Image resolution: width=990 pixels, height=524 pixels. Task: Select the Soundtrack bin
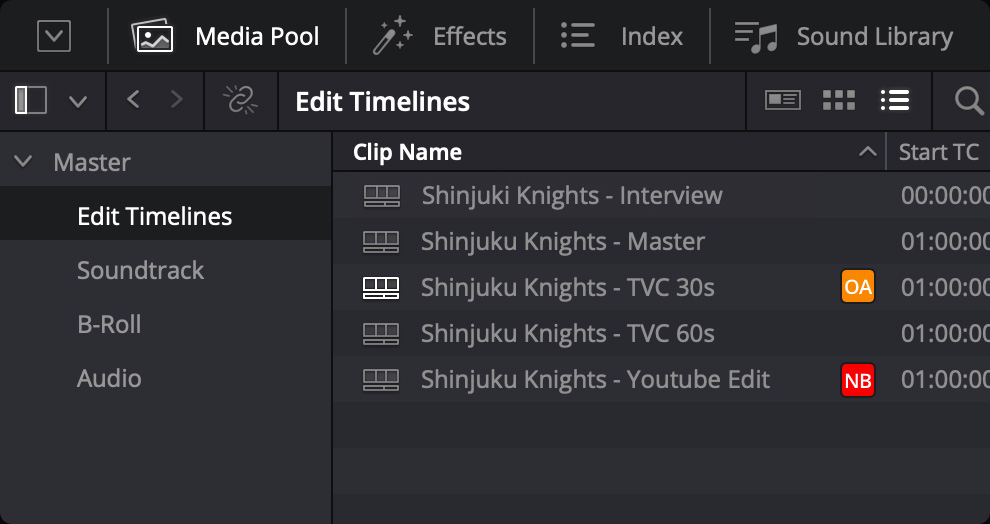pos(140,270)
